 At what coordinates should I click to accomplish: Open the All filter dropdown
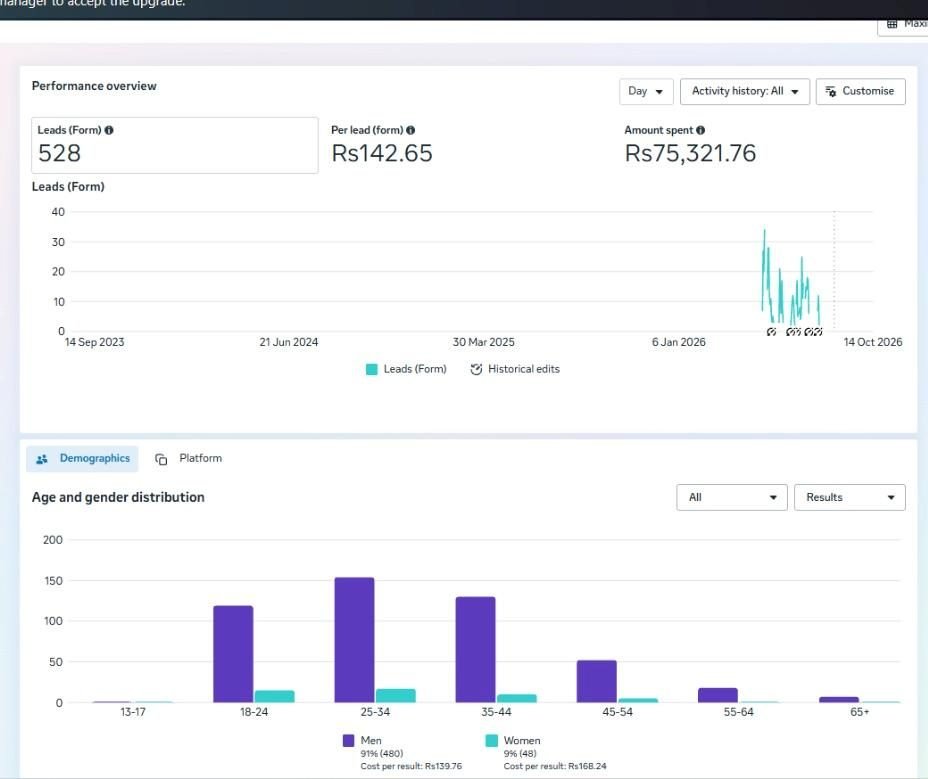[732, 498]
